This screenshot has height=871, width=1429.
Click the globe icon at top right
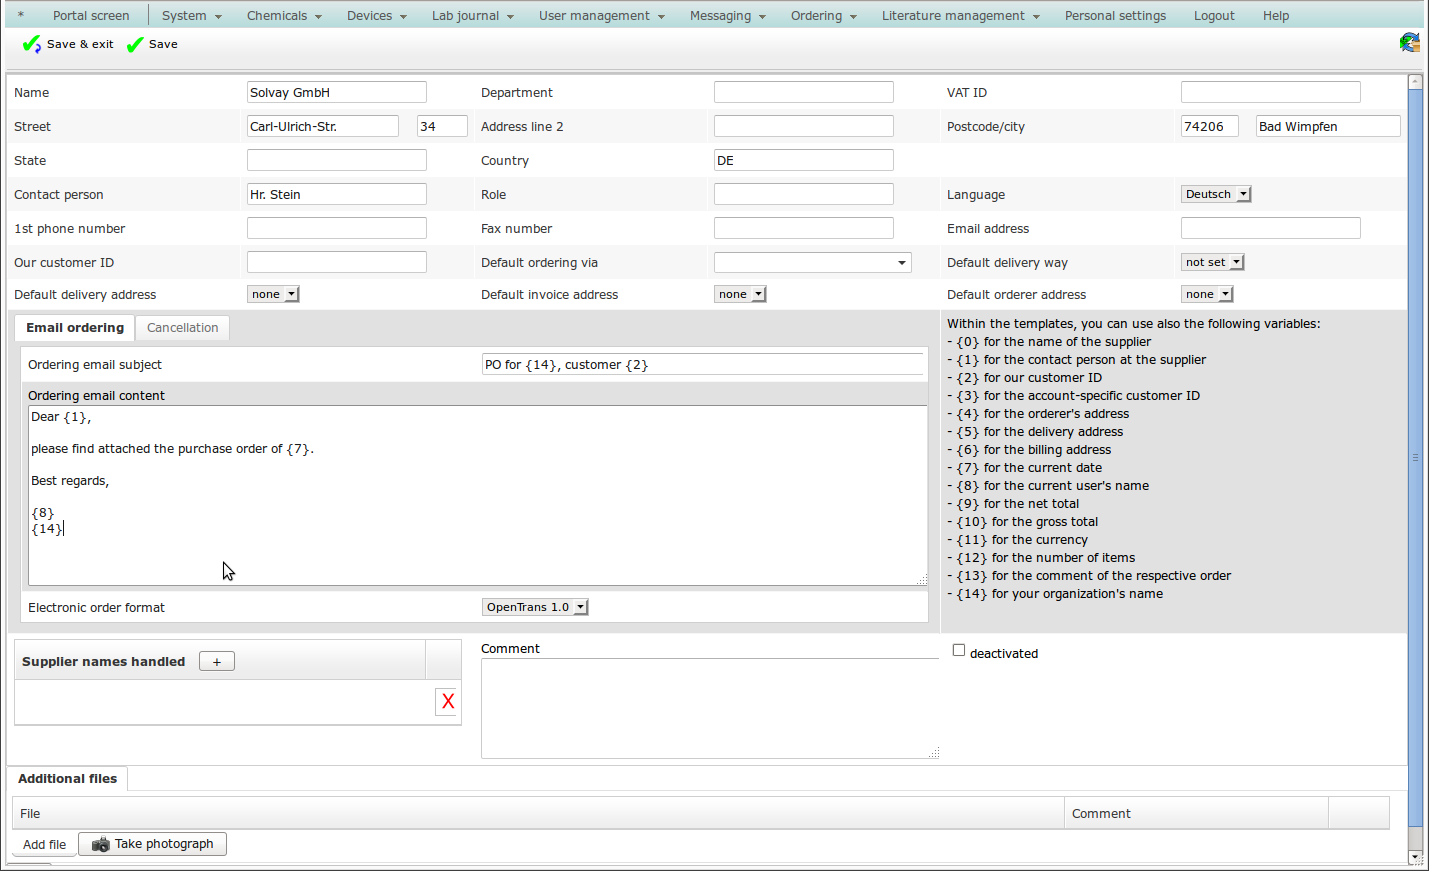(1409, 42)
